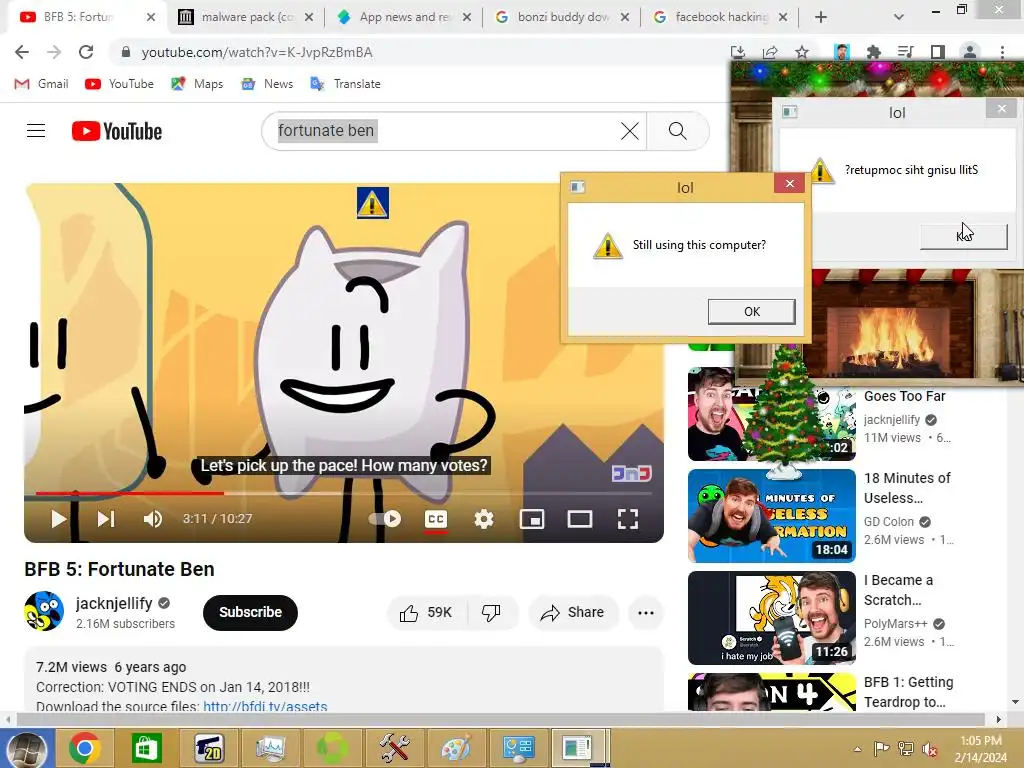Bookmark this page with the star icon
Image resolution: width=1024 pixels, height=768 pixels.
[x=802, y=52]
